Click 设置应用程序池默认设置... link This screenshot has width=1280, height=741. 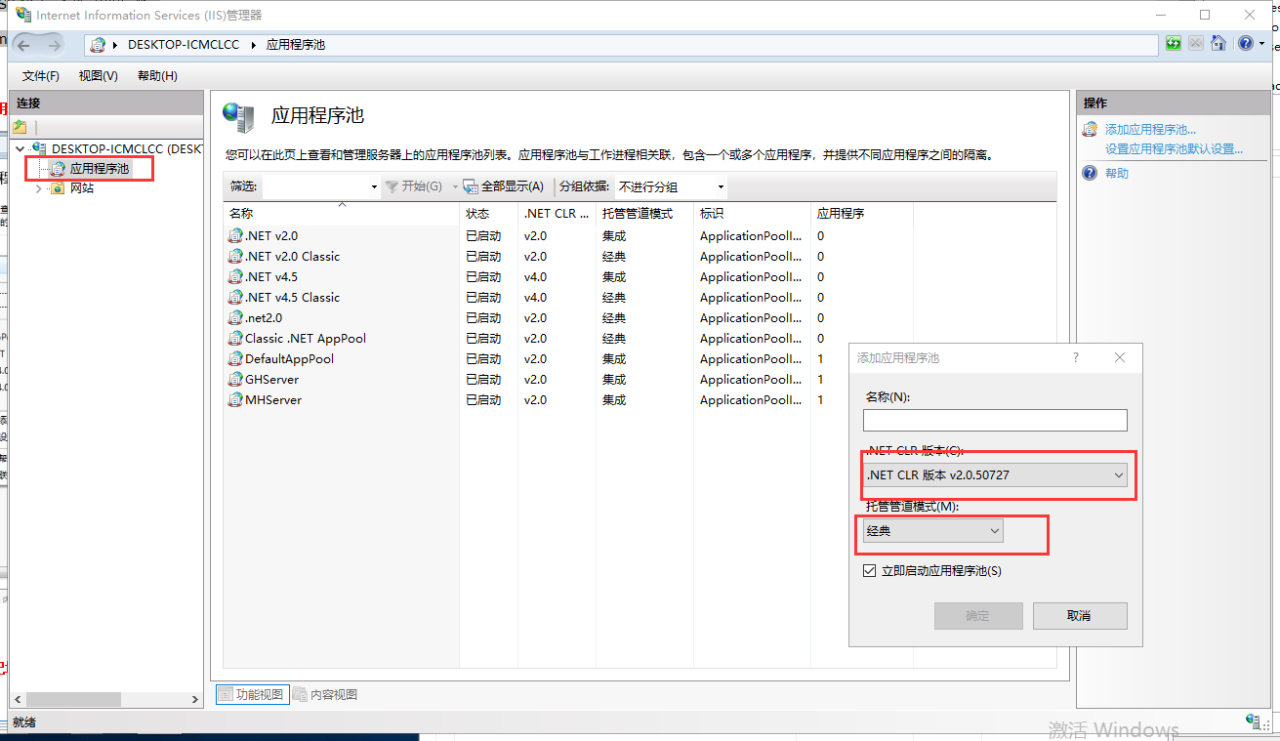[1174, 149]
